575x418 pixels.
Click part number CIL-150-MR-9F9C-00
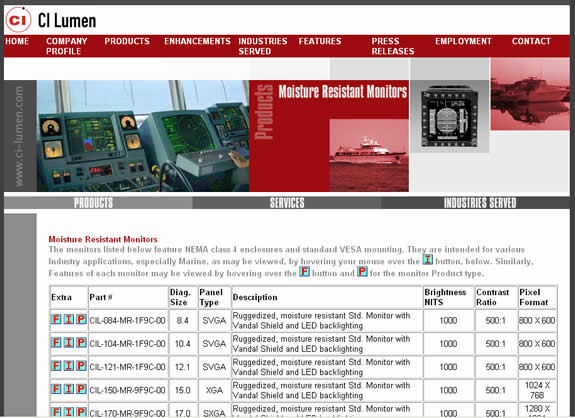tap(128, 390)
